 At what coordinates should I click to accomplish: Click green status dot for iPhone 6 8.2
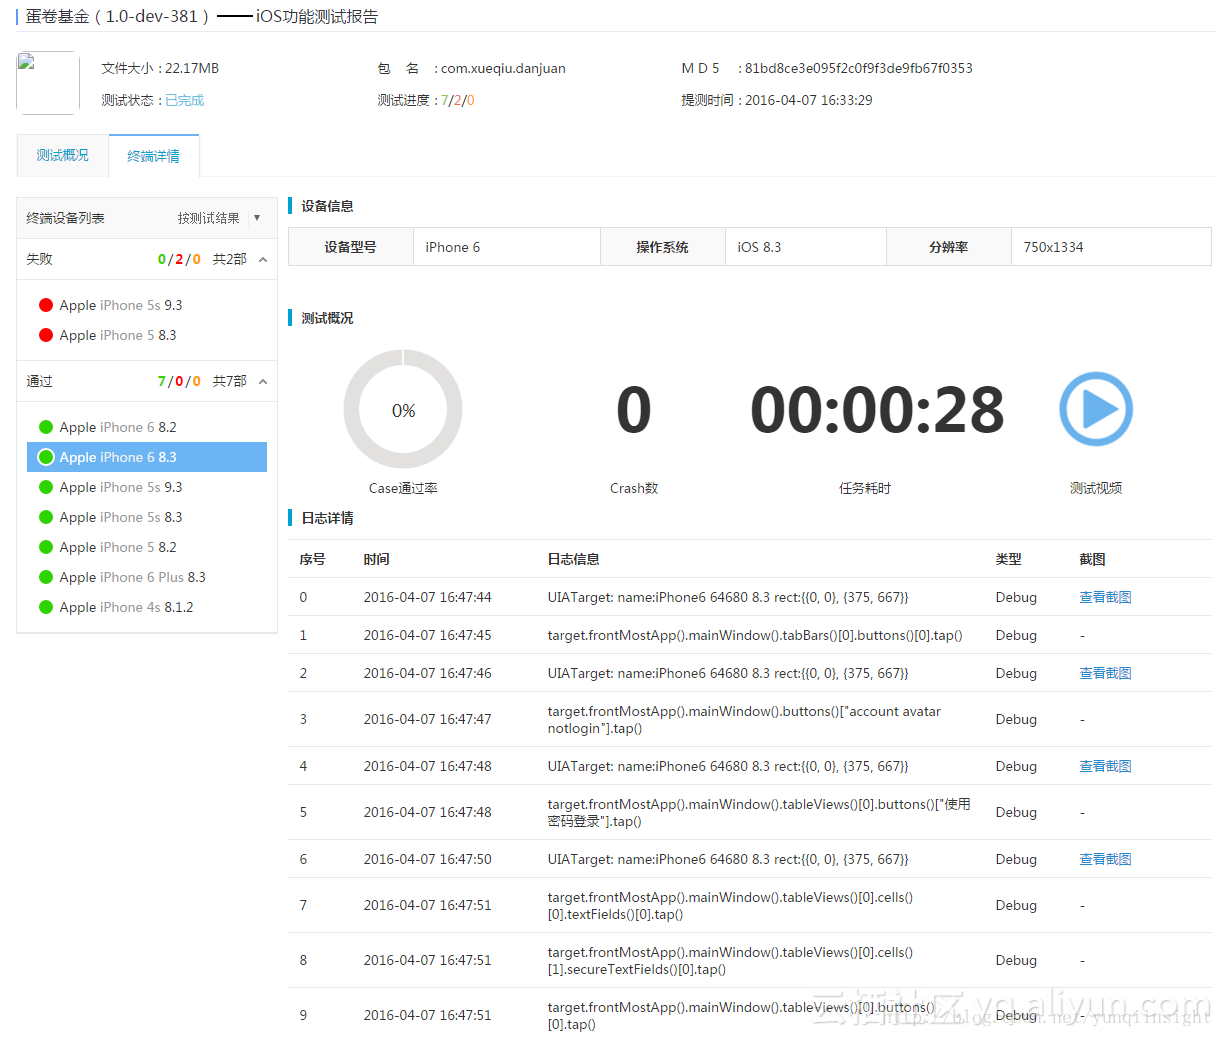pyautogui.click(x=46, y=427)
